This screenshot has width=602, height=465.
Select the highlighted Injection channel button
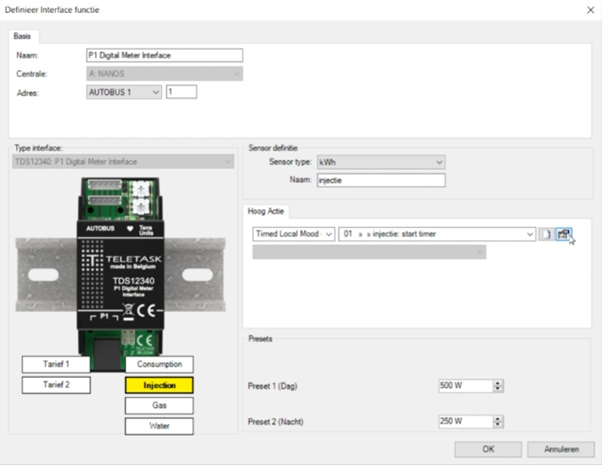click(x=159, y=385)
